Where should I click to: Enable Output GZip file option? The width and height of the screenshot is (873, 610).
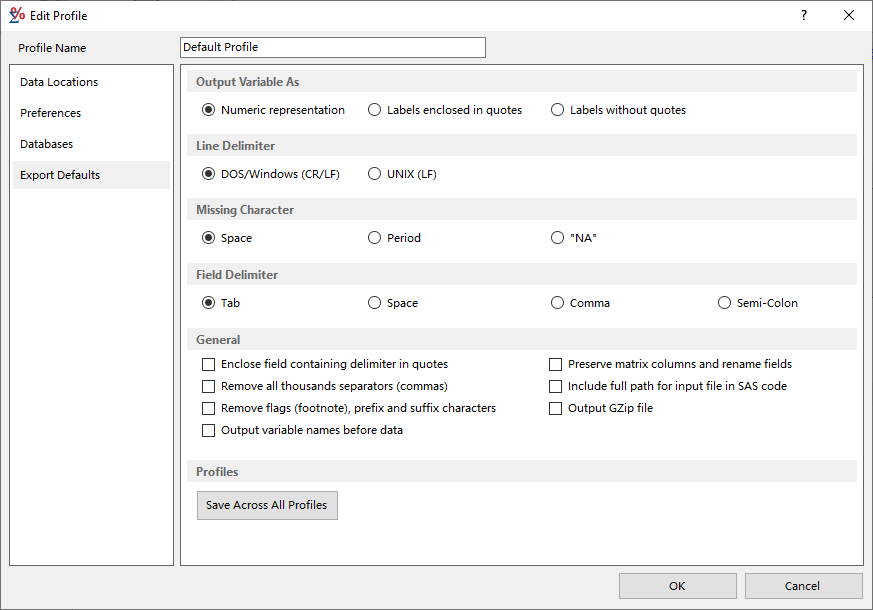[555, 408]
